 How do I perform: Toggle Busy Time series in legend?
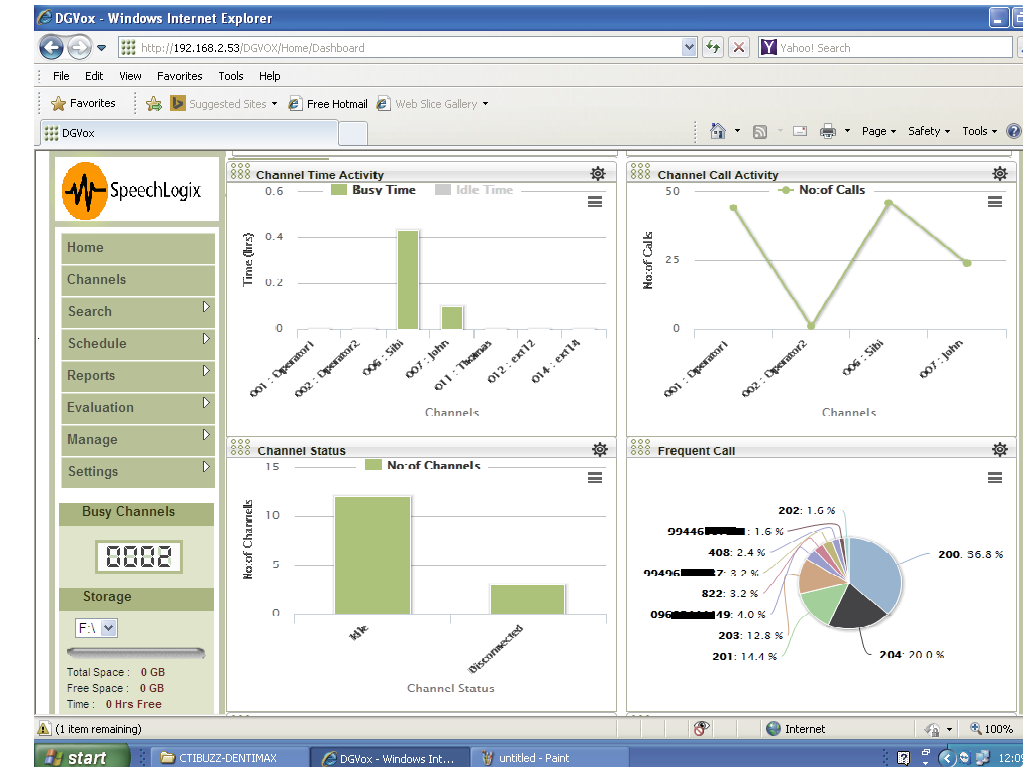click(x=373, y=190)
